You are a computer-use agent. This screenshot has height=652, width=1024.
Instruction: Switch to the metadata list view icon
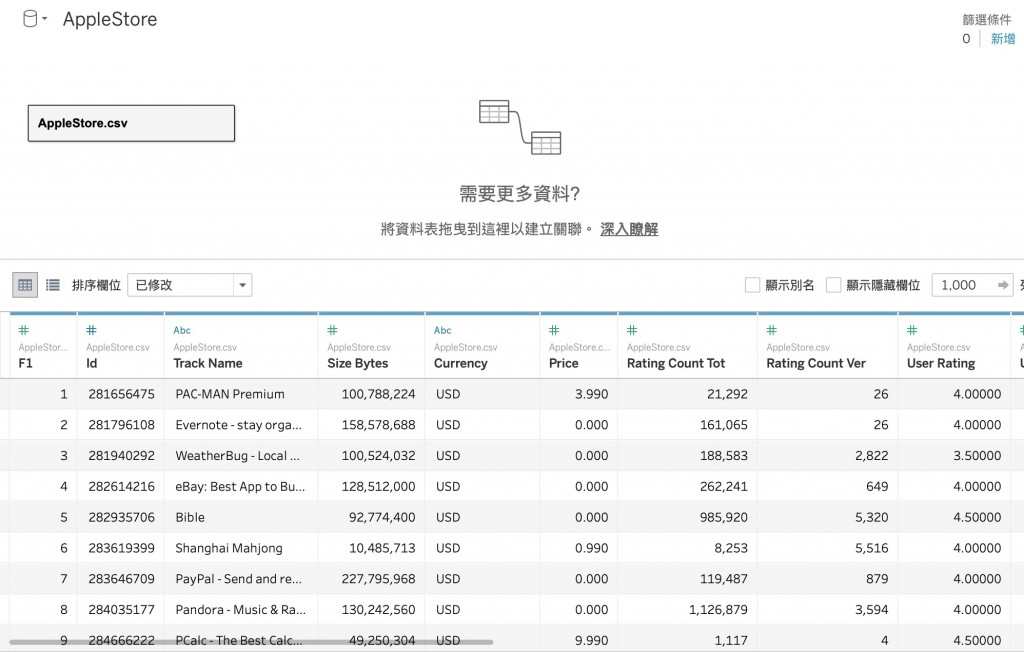coord(53,285)
